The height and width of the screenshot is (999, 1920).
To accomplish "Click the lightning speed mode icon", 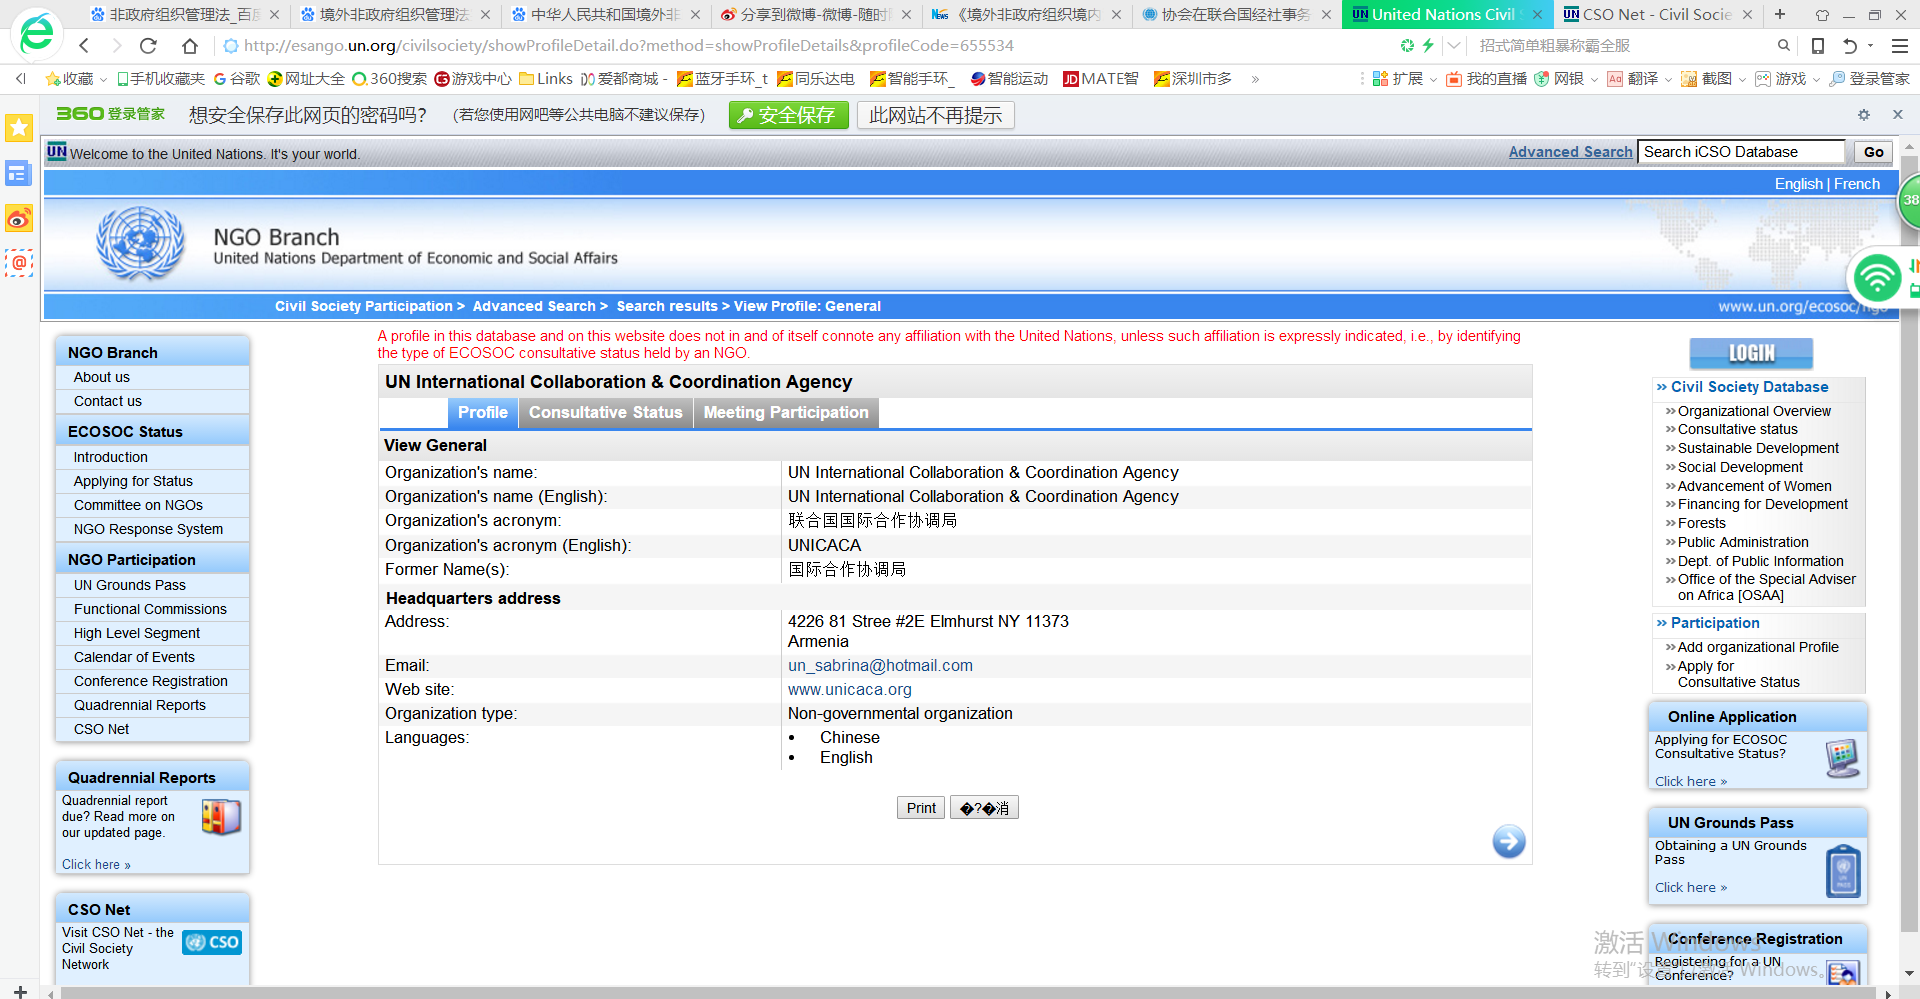I will tap(1428, 46).
